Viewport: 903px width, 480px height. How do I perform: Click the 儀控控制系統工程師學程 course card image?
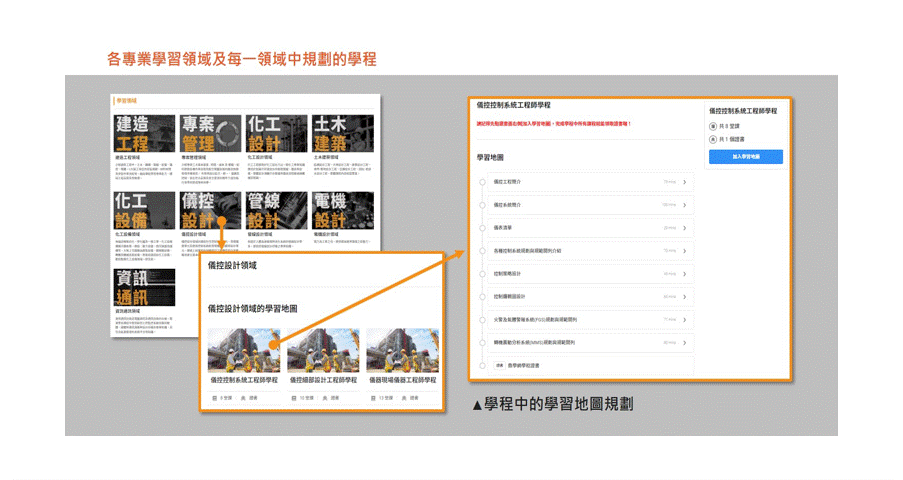pos(244,350)
